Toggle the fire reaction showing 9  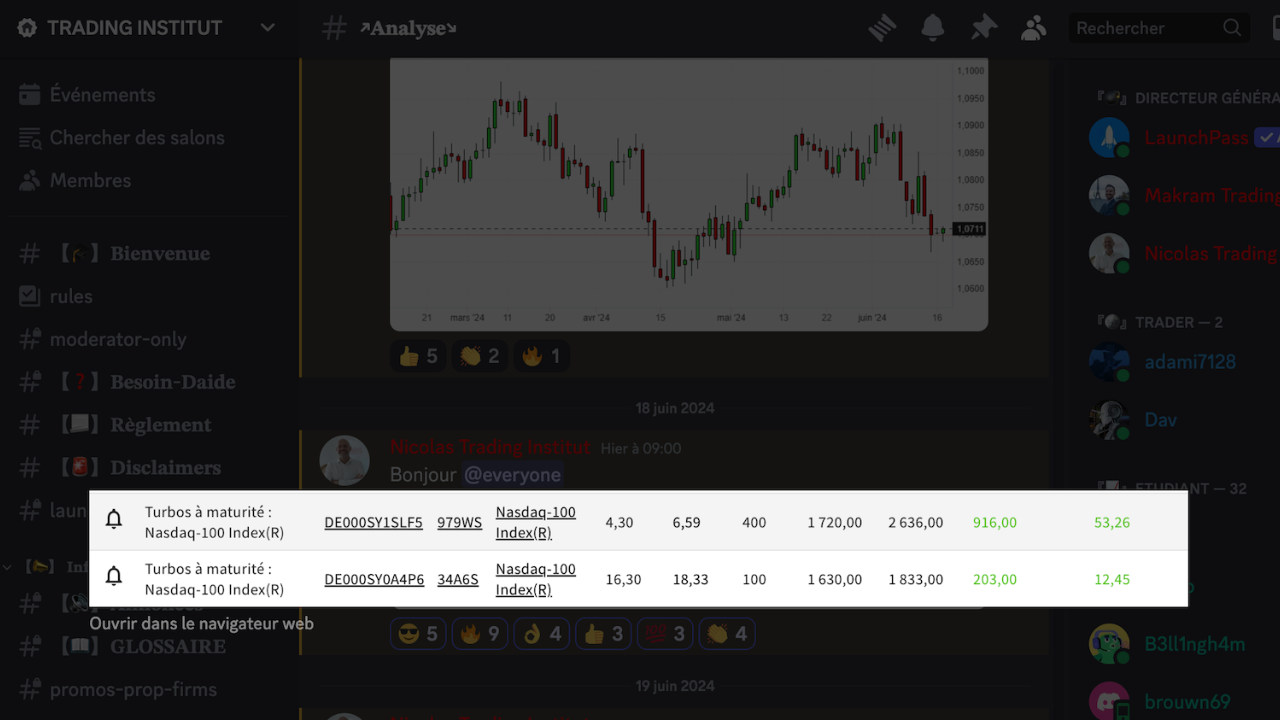[479, 634]
